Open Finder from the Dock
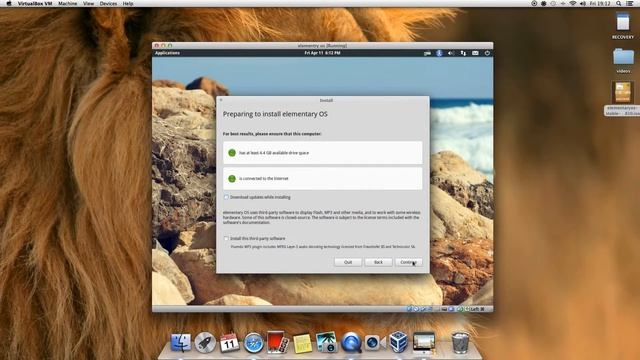 [180, 342]
